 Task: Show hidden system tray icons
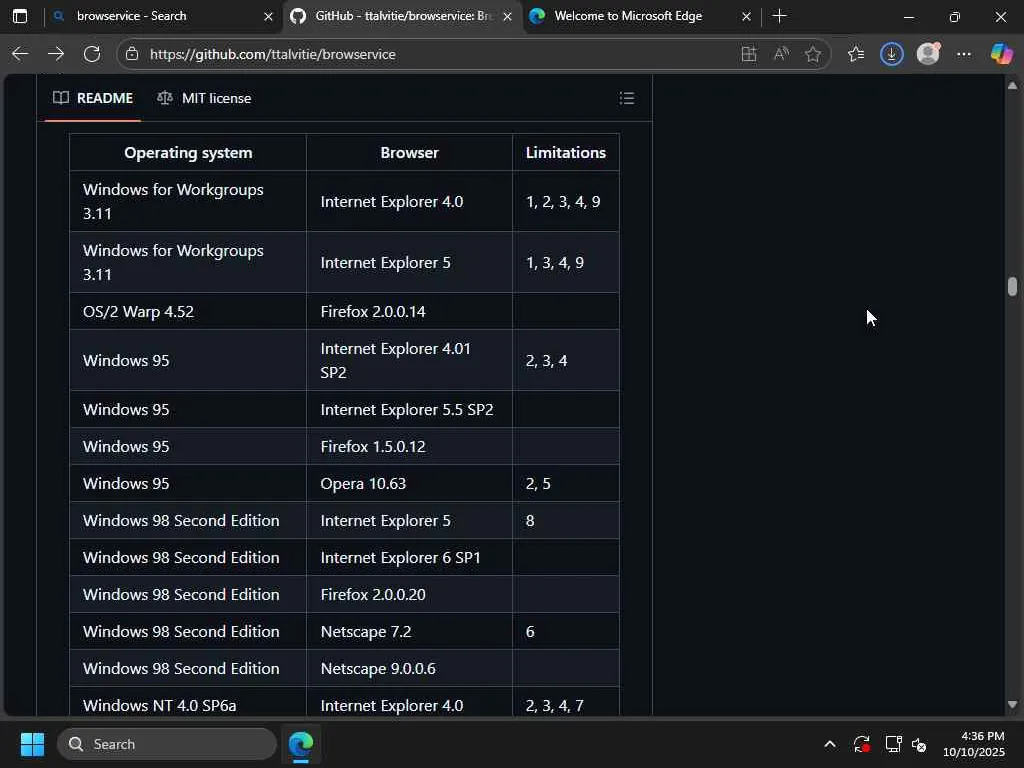829,744
